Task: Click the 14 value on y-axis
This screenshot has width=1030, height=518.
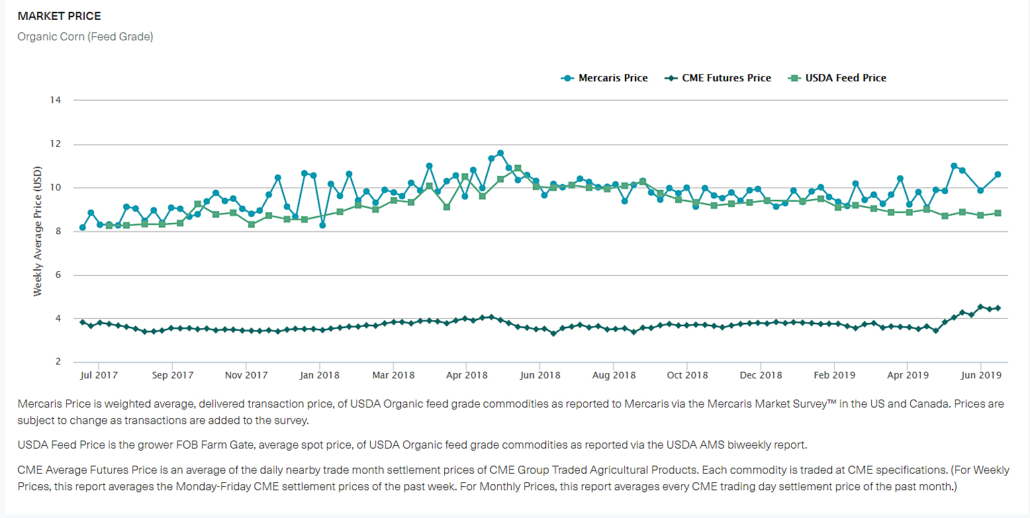Action: pyautogui.click(x=56, y=100)
